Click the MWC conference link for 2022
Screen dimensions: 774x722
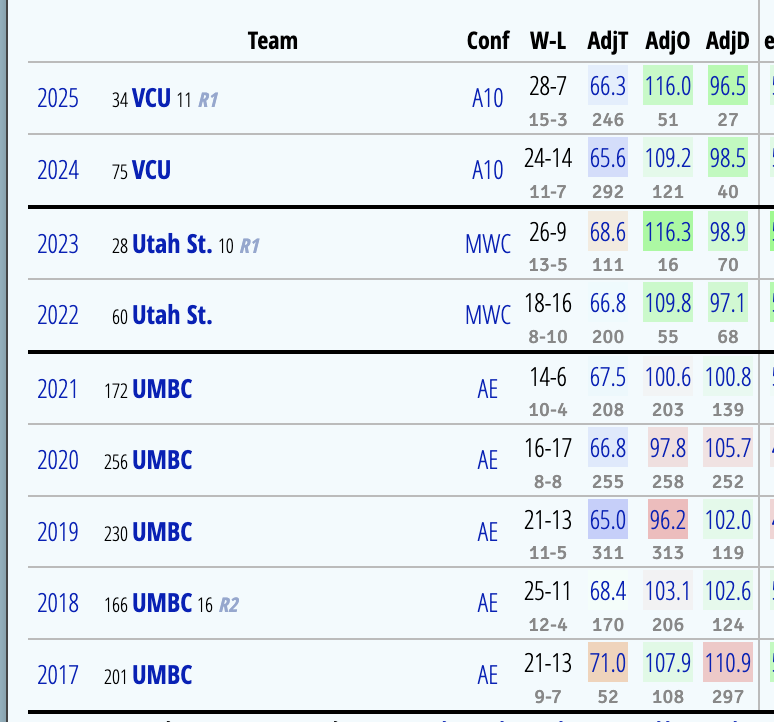488,316
